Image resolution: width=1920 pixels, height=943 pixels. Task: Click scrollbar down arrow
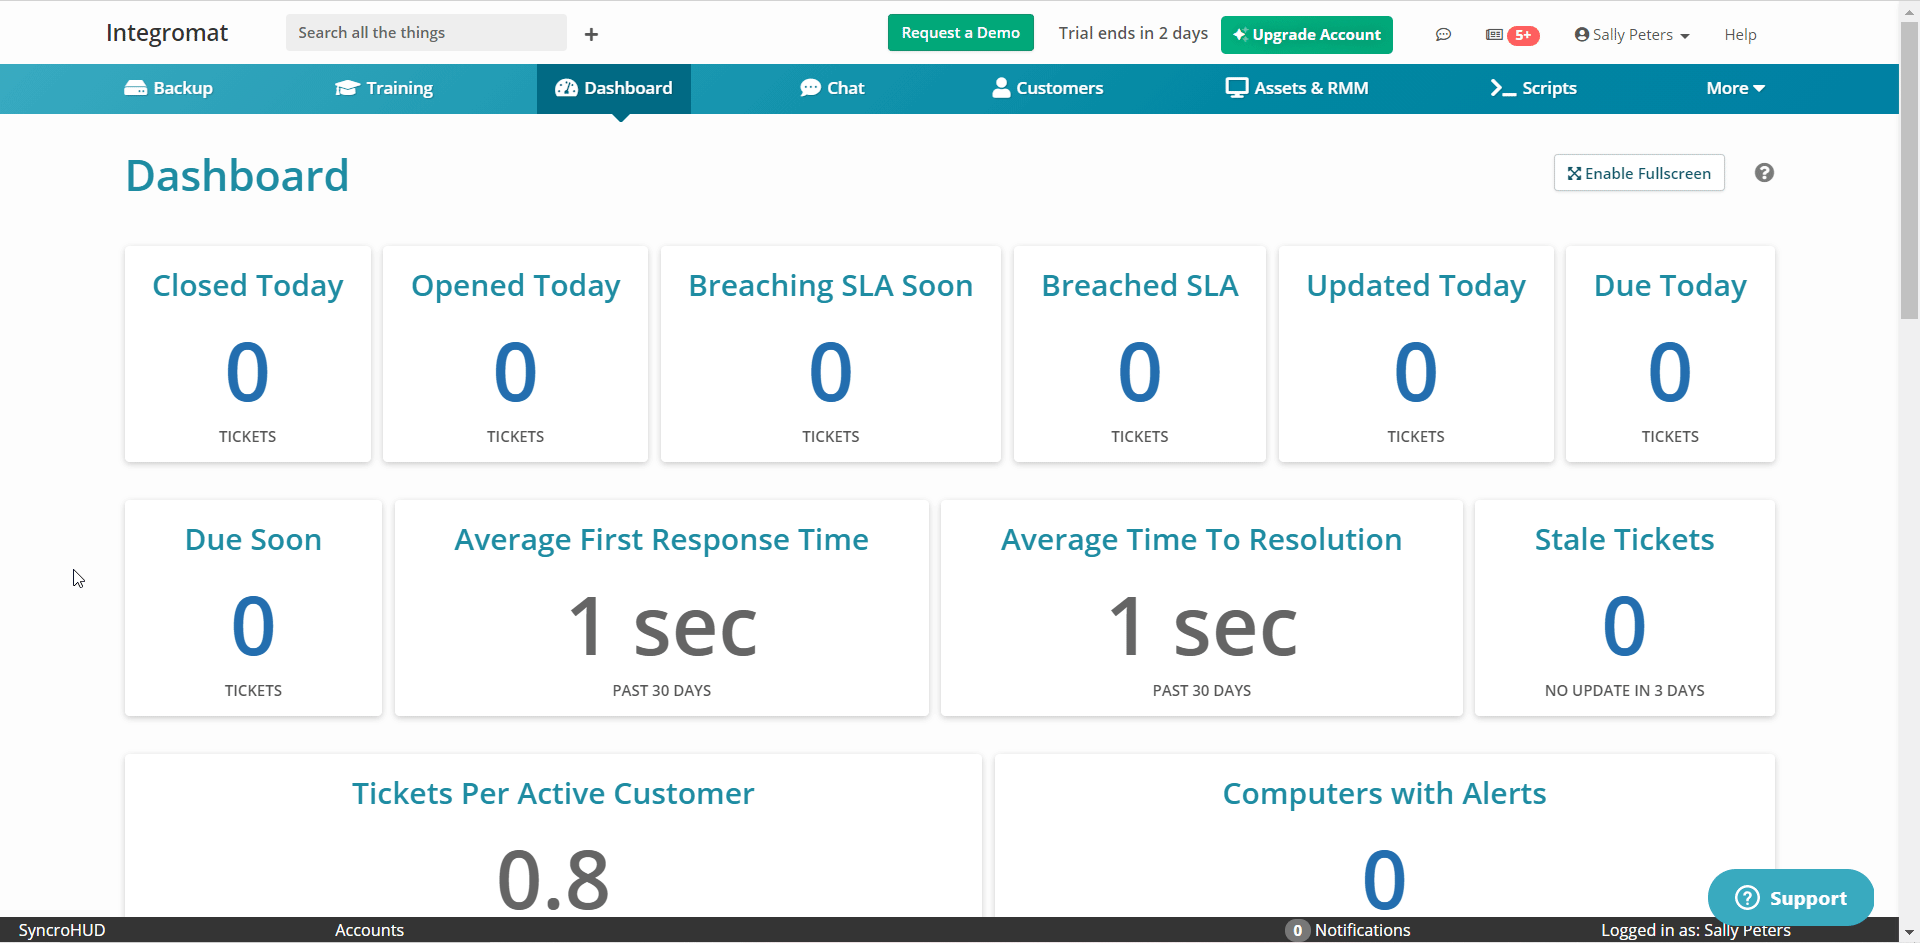(1909, 933)
